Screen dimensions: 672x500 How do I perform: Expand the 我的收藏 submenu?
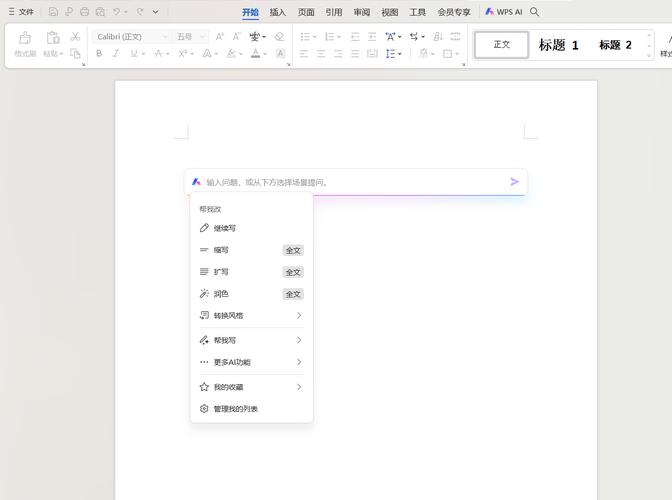[x=252, y=387]
